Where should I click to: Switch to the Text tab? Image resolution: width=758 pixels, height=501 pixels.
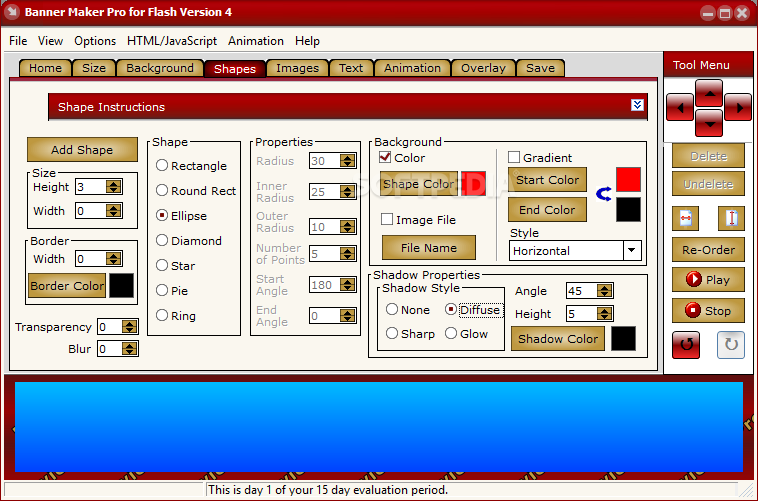tap(351, 68)
